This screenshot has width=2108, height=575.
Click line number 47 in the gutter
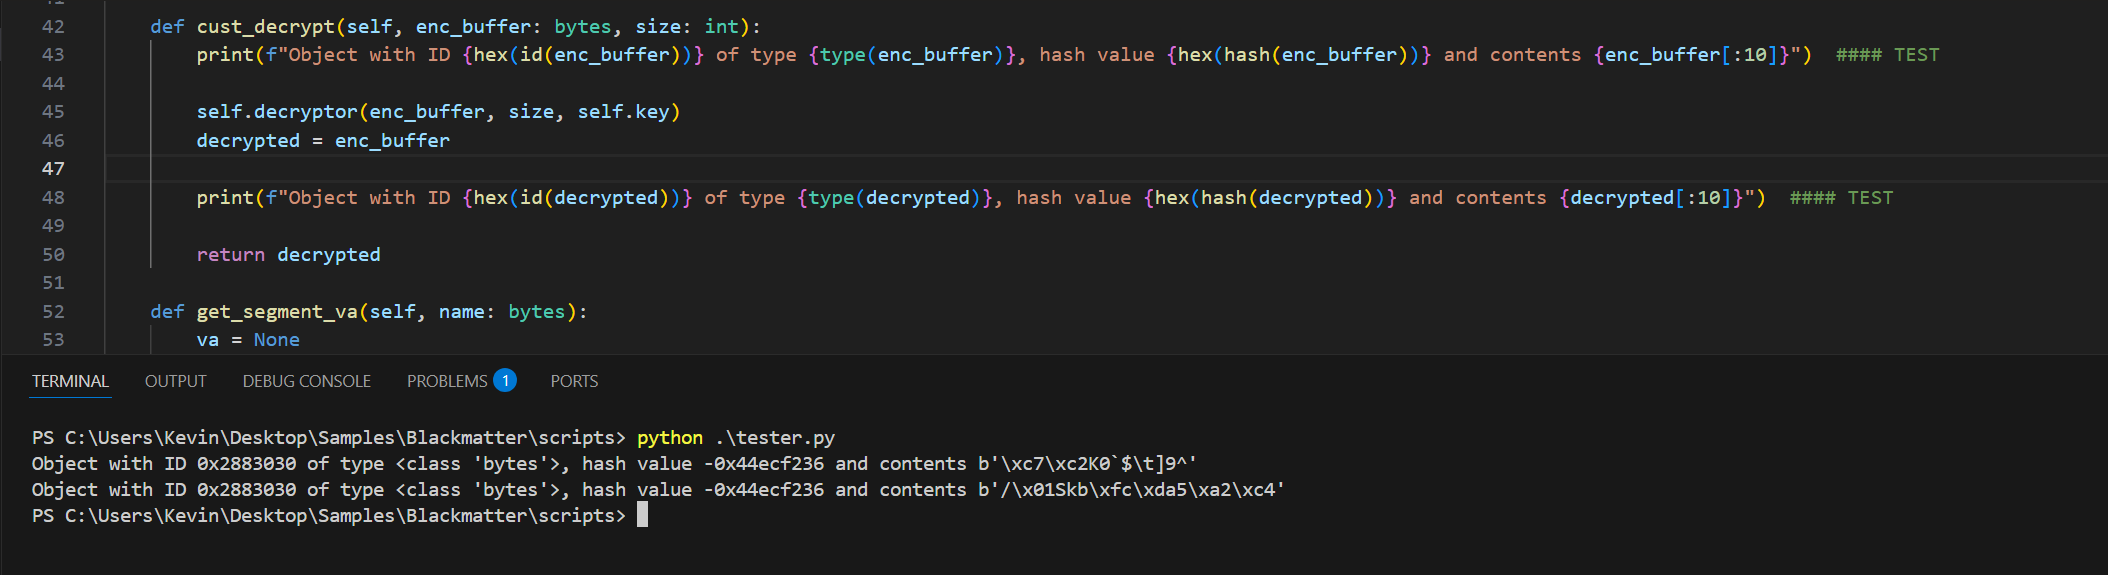coord(53,169)
